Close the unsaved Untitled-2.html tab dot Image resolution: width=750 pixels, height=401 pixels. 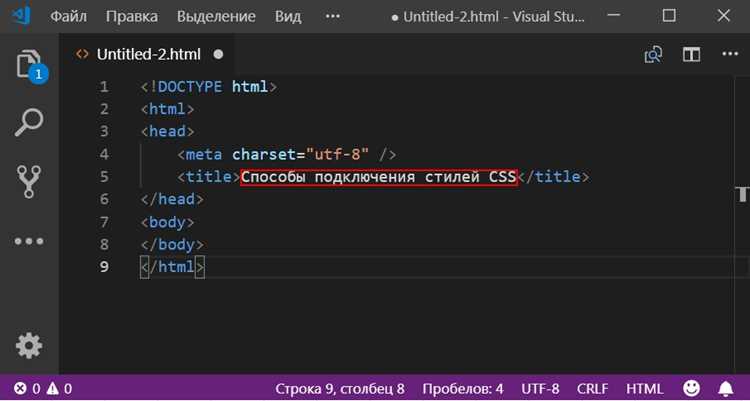pyautogui.click(x=218, y=55)
